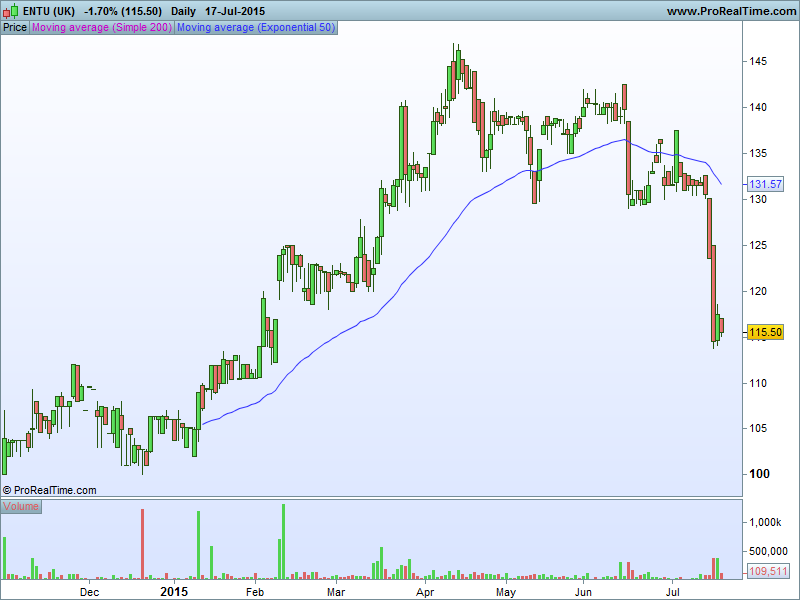The image size is (800, 600).
Task: Click the -1.70% (115.50) change readout
Action: (124, 11)
